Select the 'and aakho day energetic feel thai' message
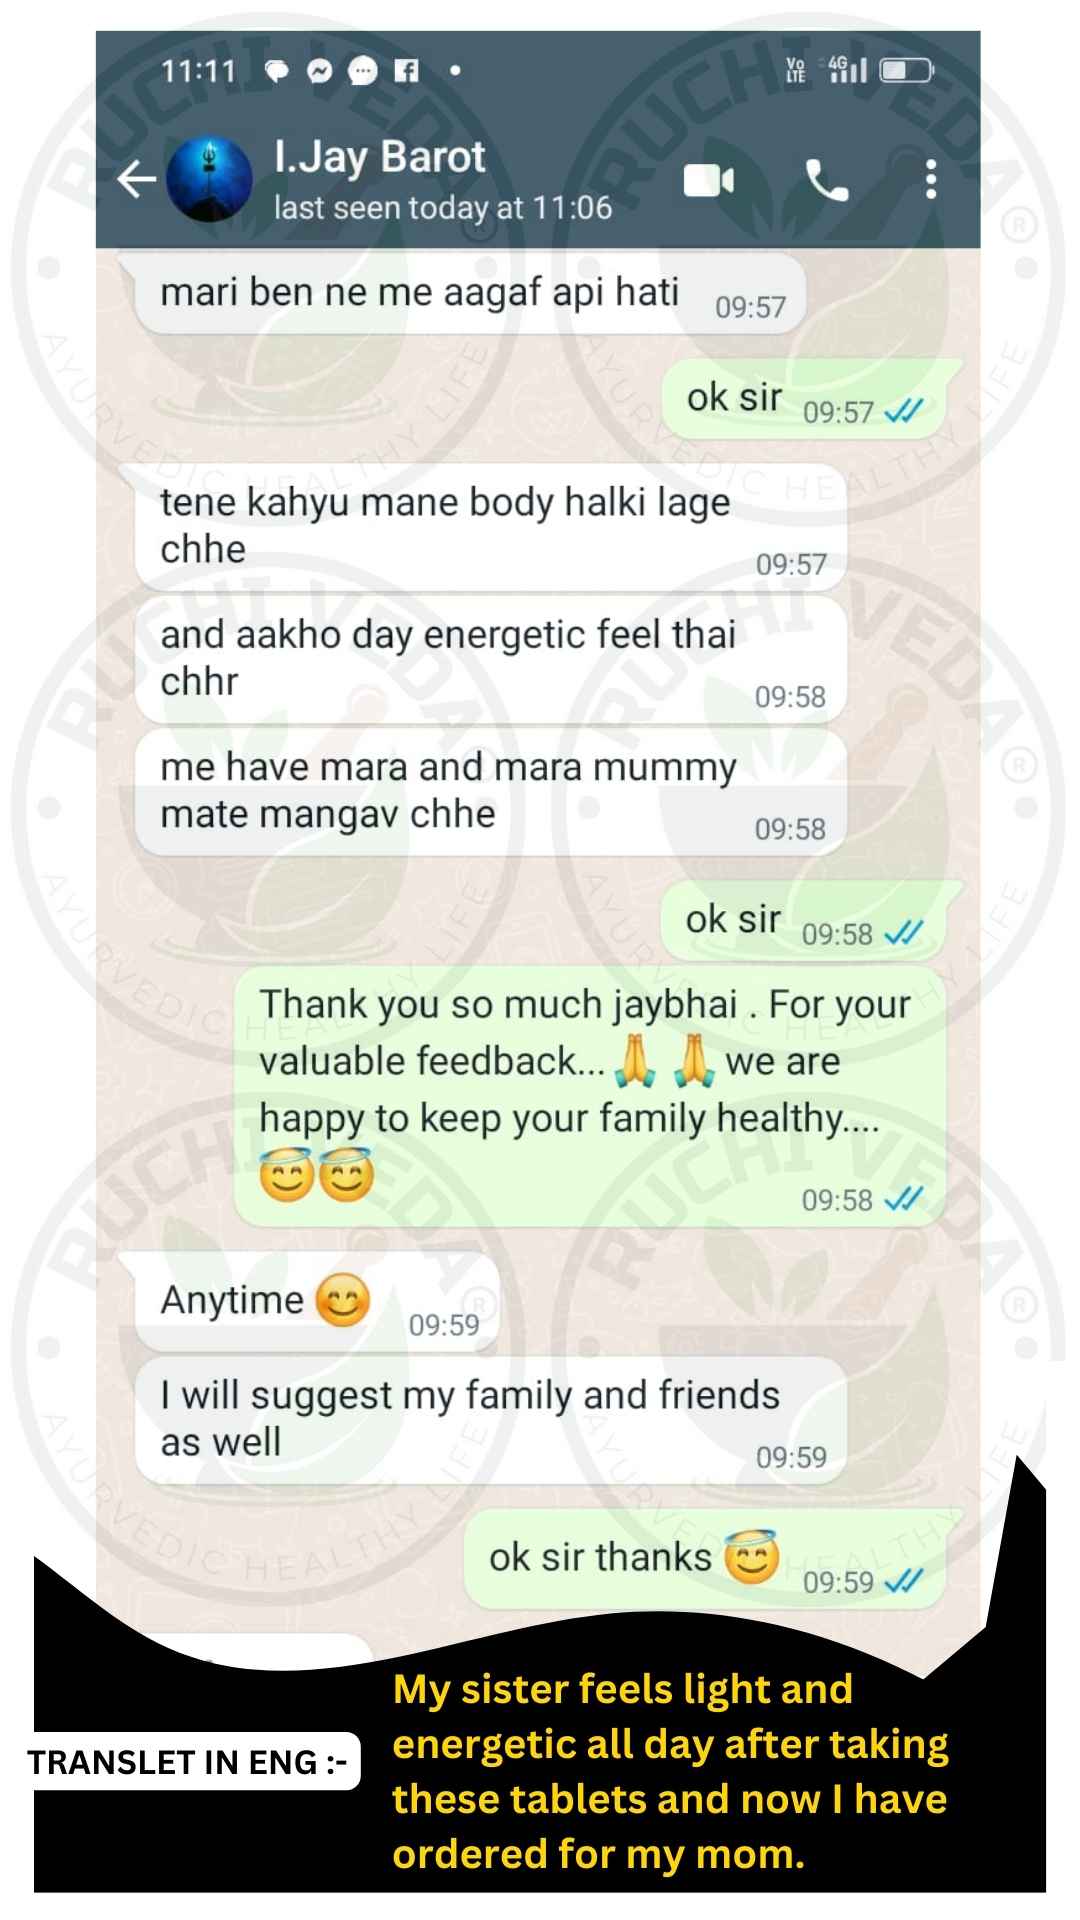Screen dimensions: 1080x1920 (490, 659)
